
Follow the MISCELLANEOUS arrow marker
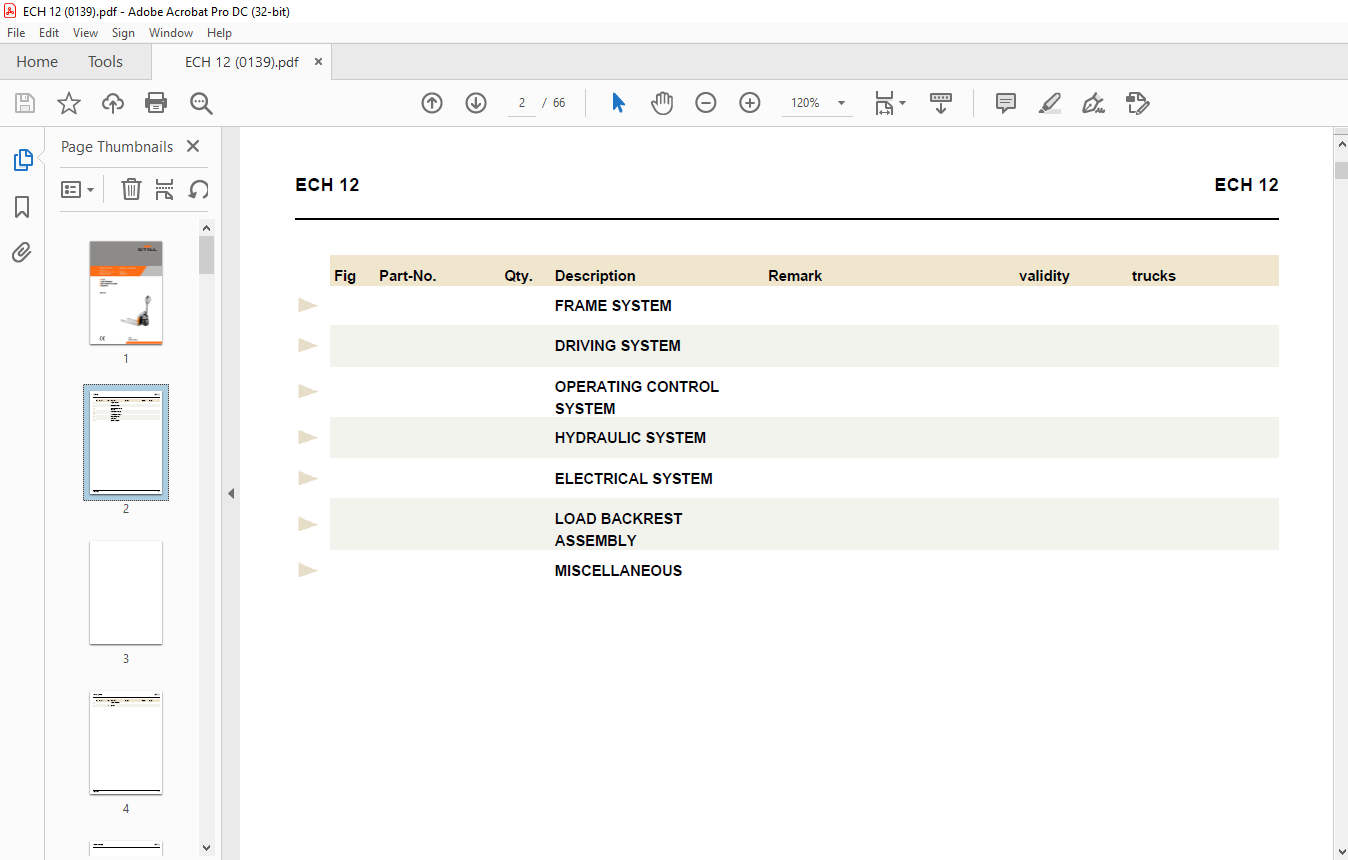(x=308, y=570)
